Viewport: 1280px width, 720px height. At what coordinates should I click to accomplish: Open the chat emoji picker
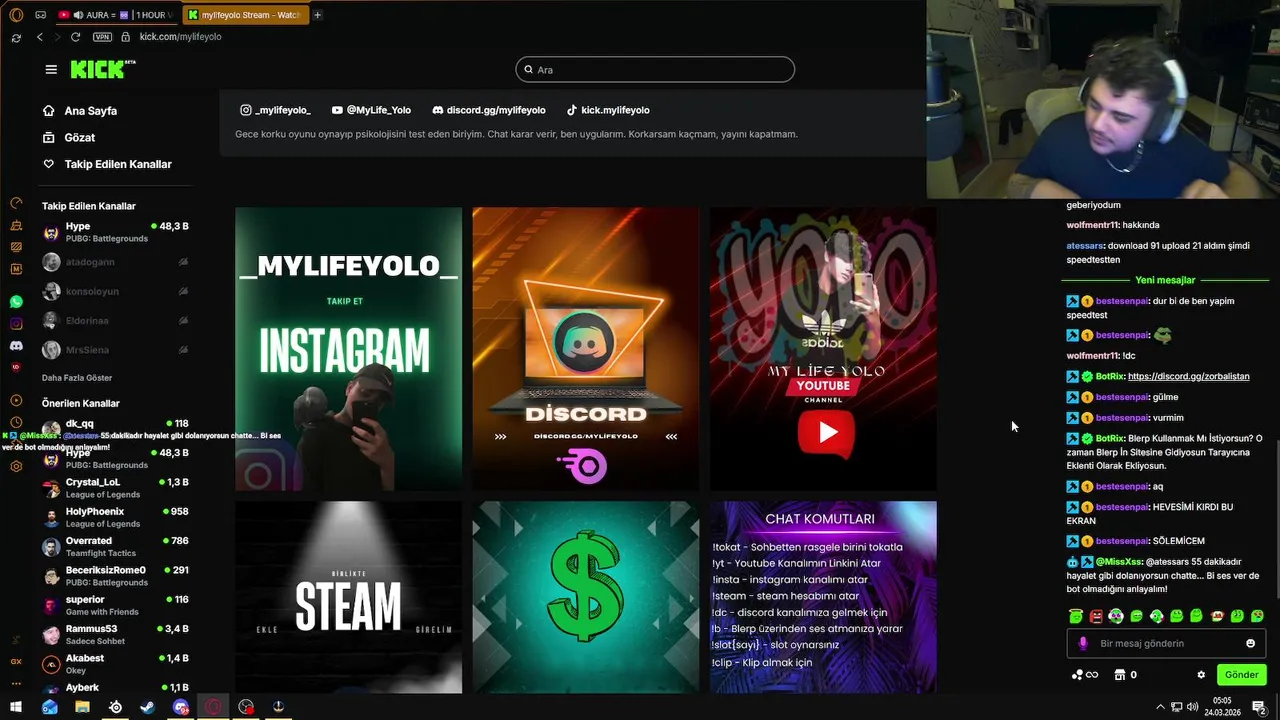[1250, 643]
